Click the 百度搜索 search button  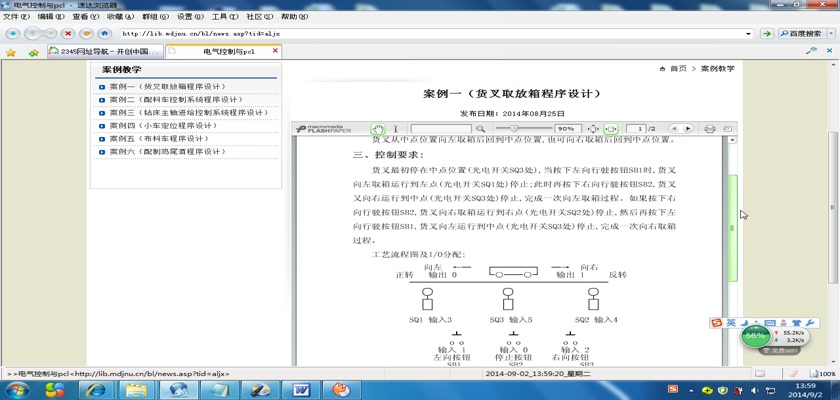coord(802,33)
